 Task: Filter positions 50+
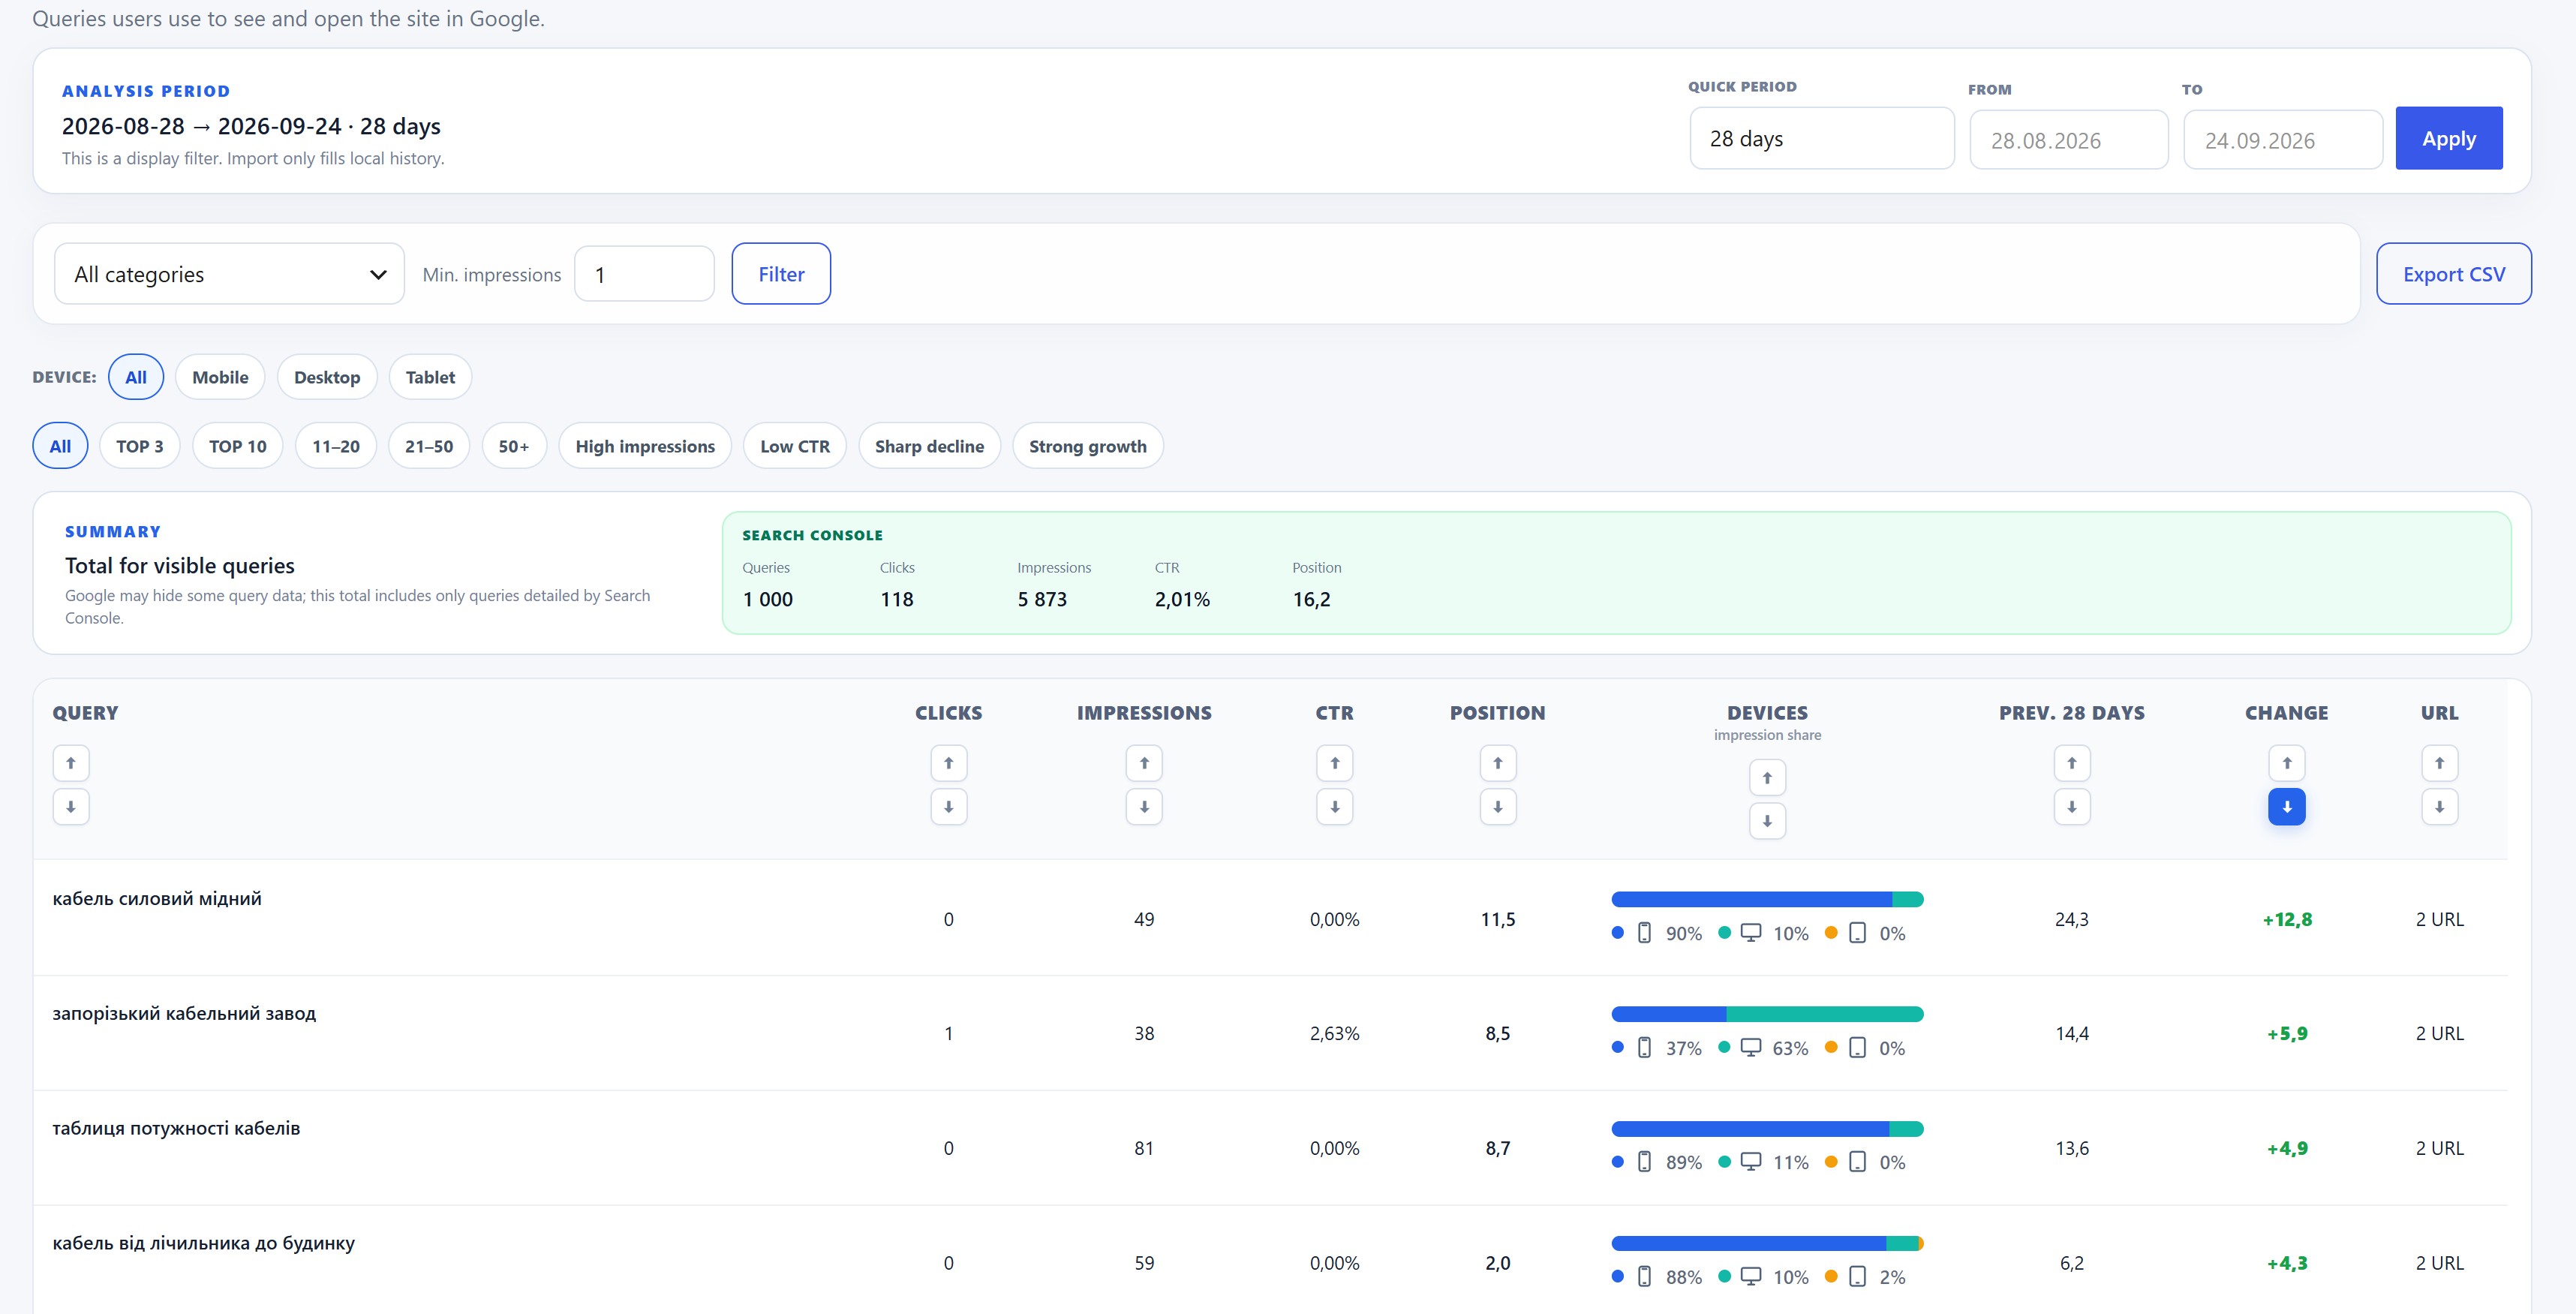[514, 446]
